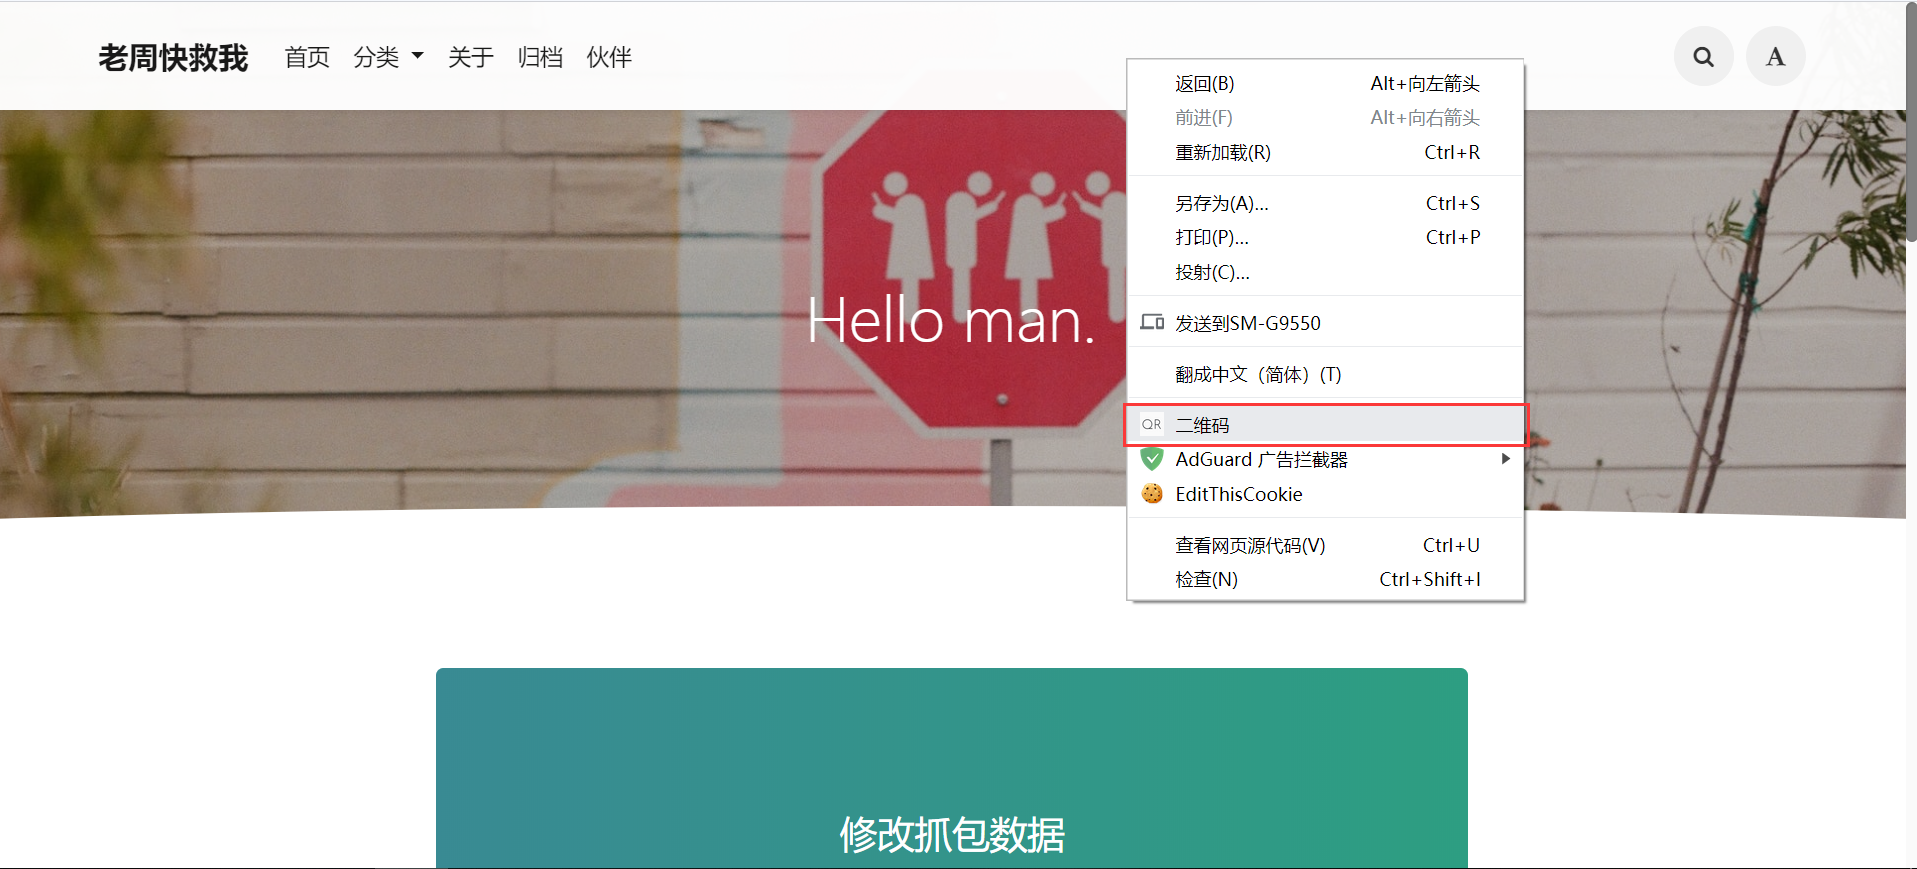Open the 伙伴 navbar link
The height and width of the screenshot is (869, 1917).
click(609, 57)
